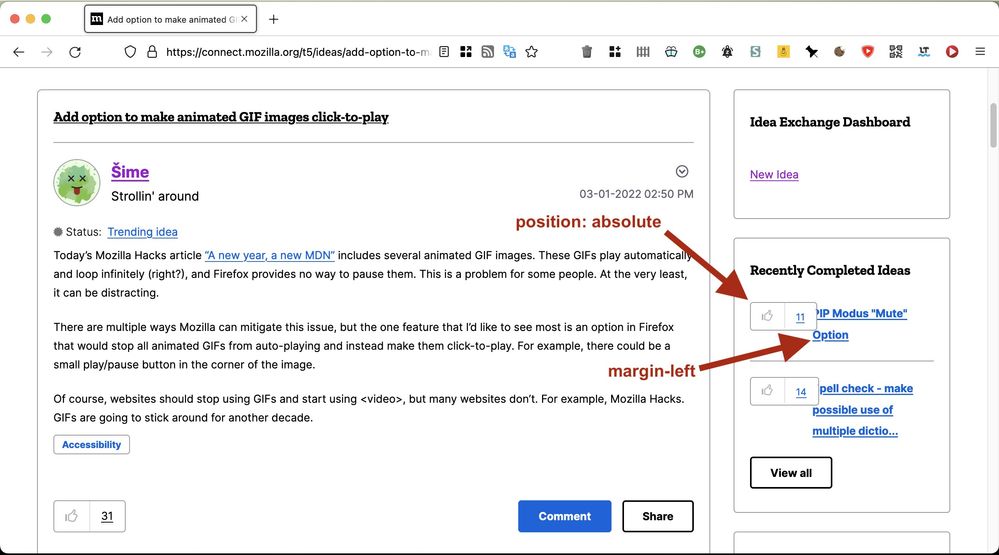View the 14 kudos count
Viewport: 999px width, 555px height.
pos(801,392)
